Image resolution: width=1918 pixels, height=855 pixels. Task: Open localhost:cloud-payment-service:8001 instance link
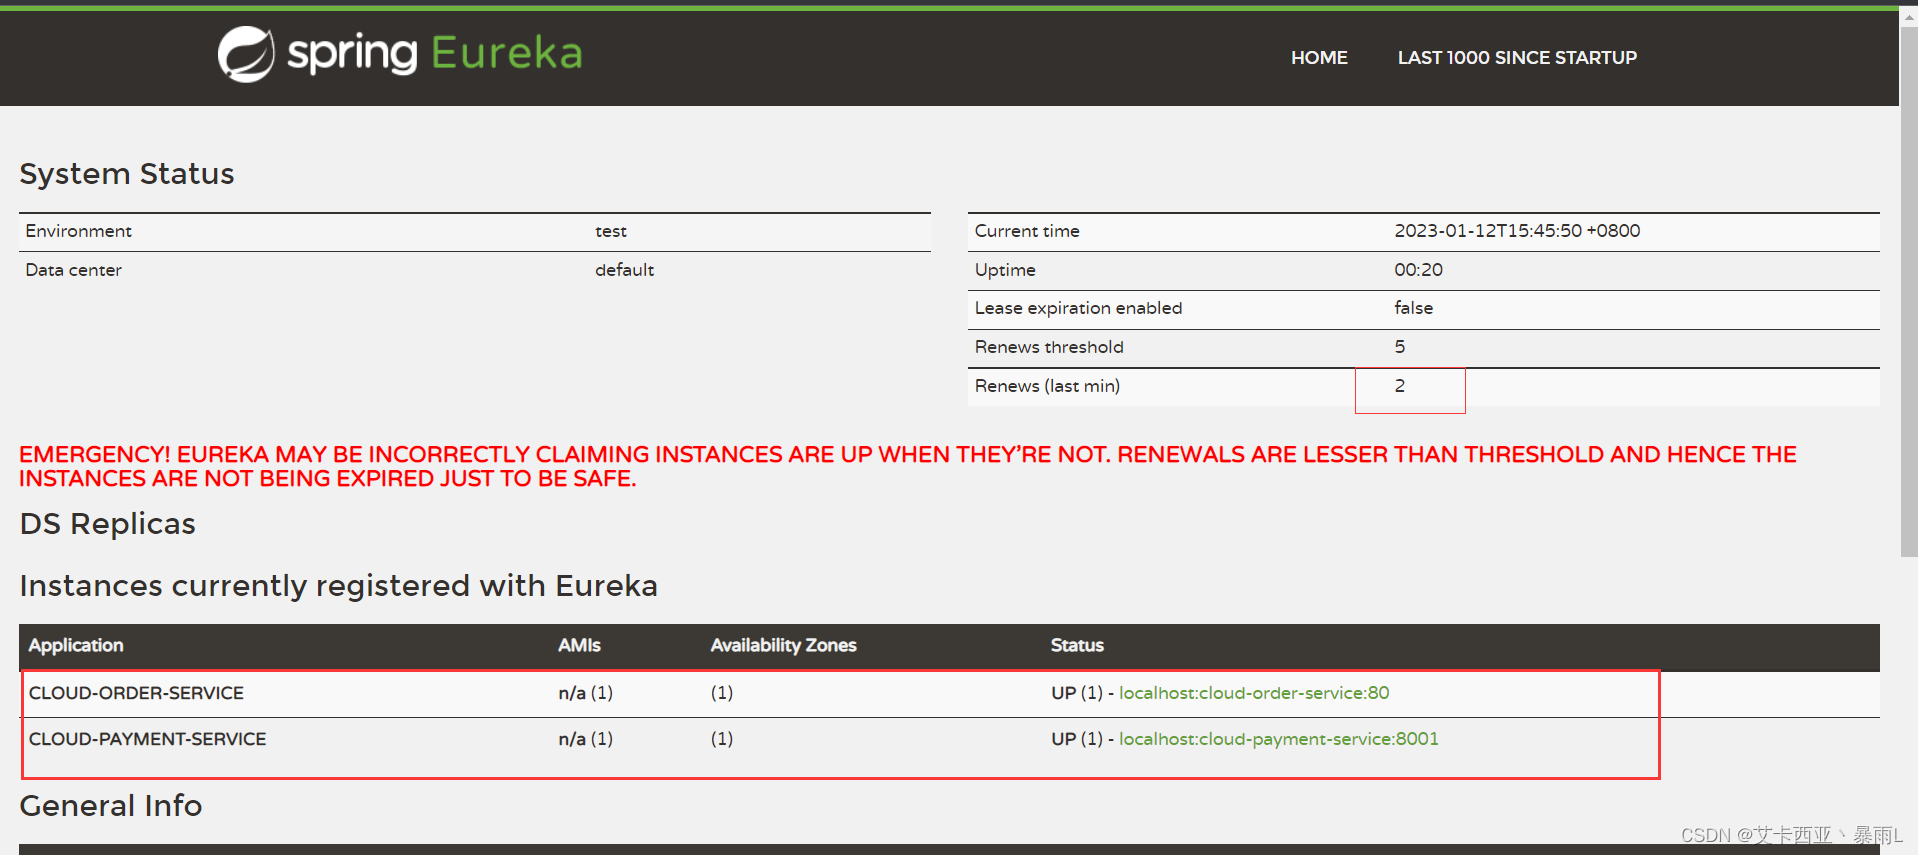pyautogui.click(x=1278, y=739)
